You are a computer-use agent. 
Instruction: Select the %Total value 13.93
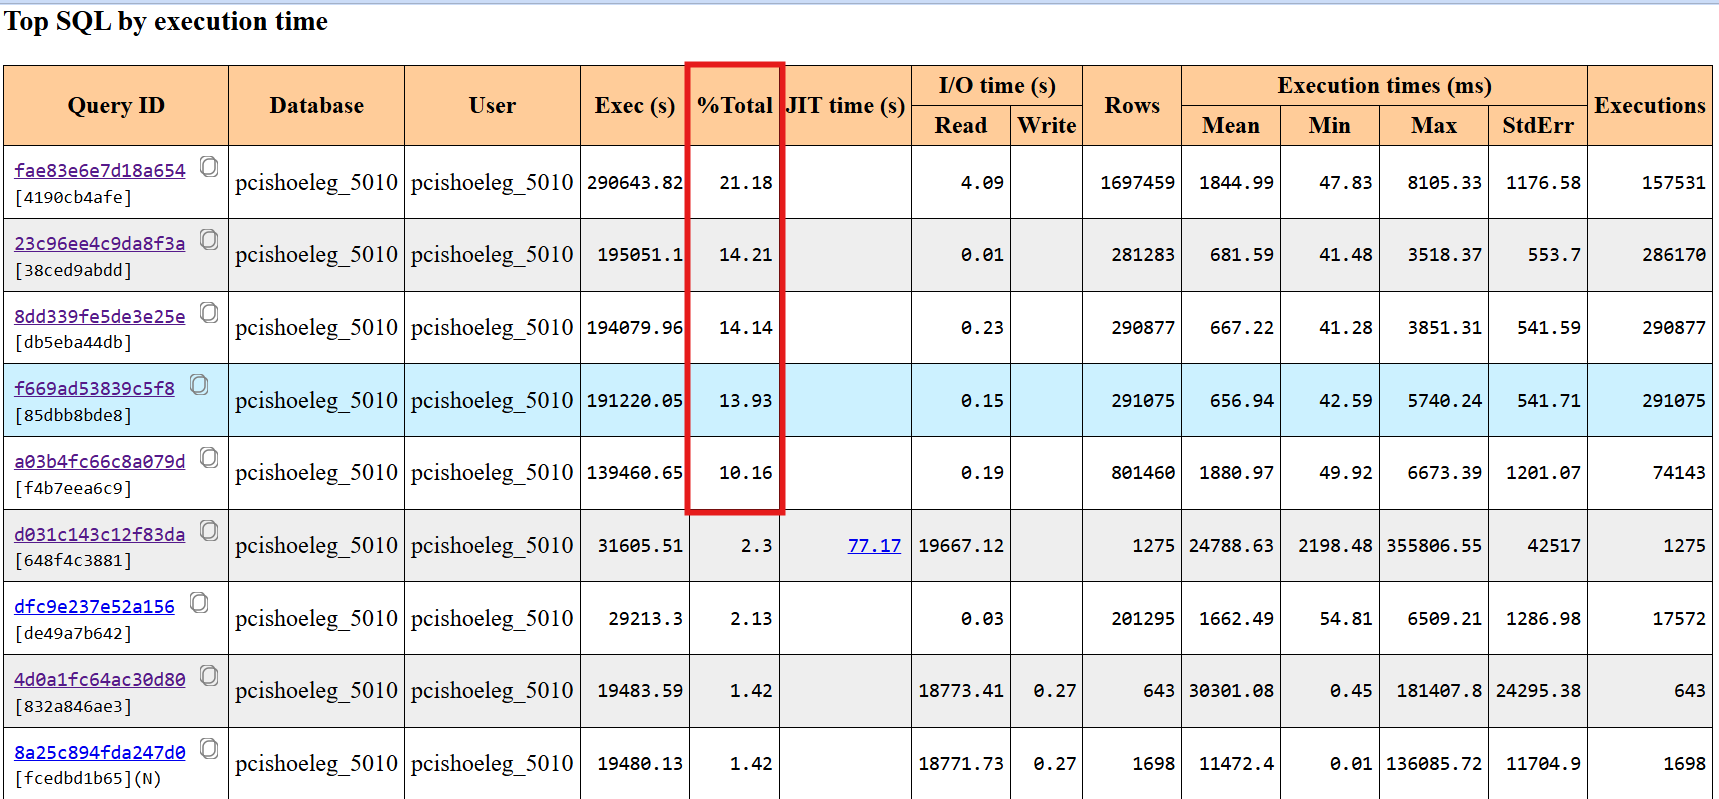point(746,401)
